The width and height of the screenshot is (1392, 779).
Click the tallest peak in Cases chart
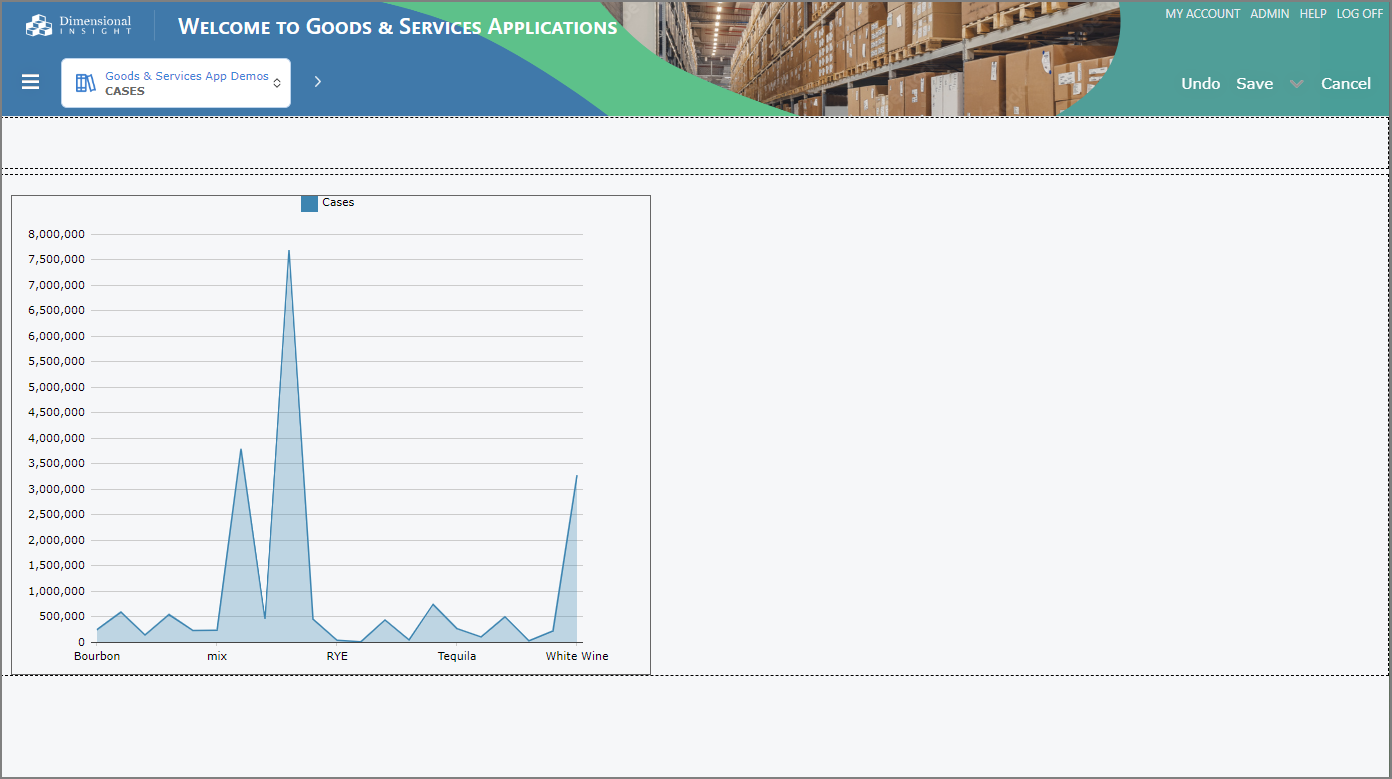tap(289, 251)
